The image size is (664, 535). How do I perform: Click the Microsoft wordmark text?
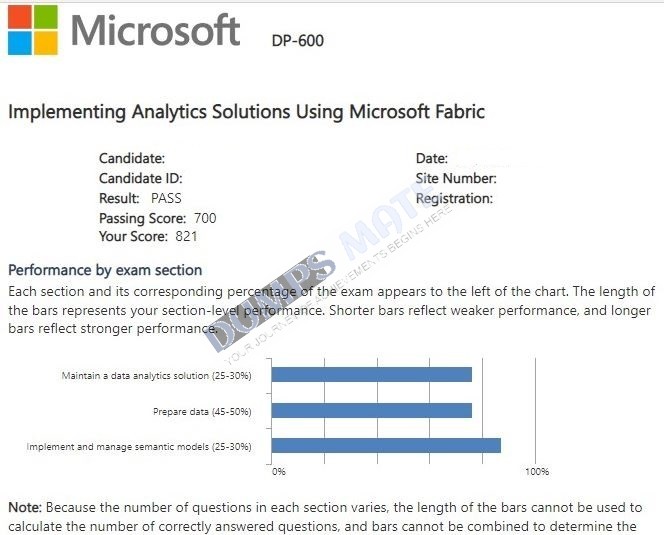(155, 30)
